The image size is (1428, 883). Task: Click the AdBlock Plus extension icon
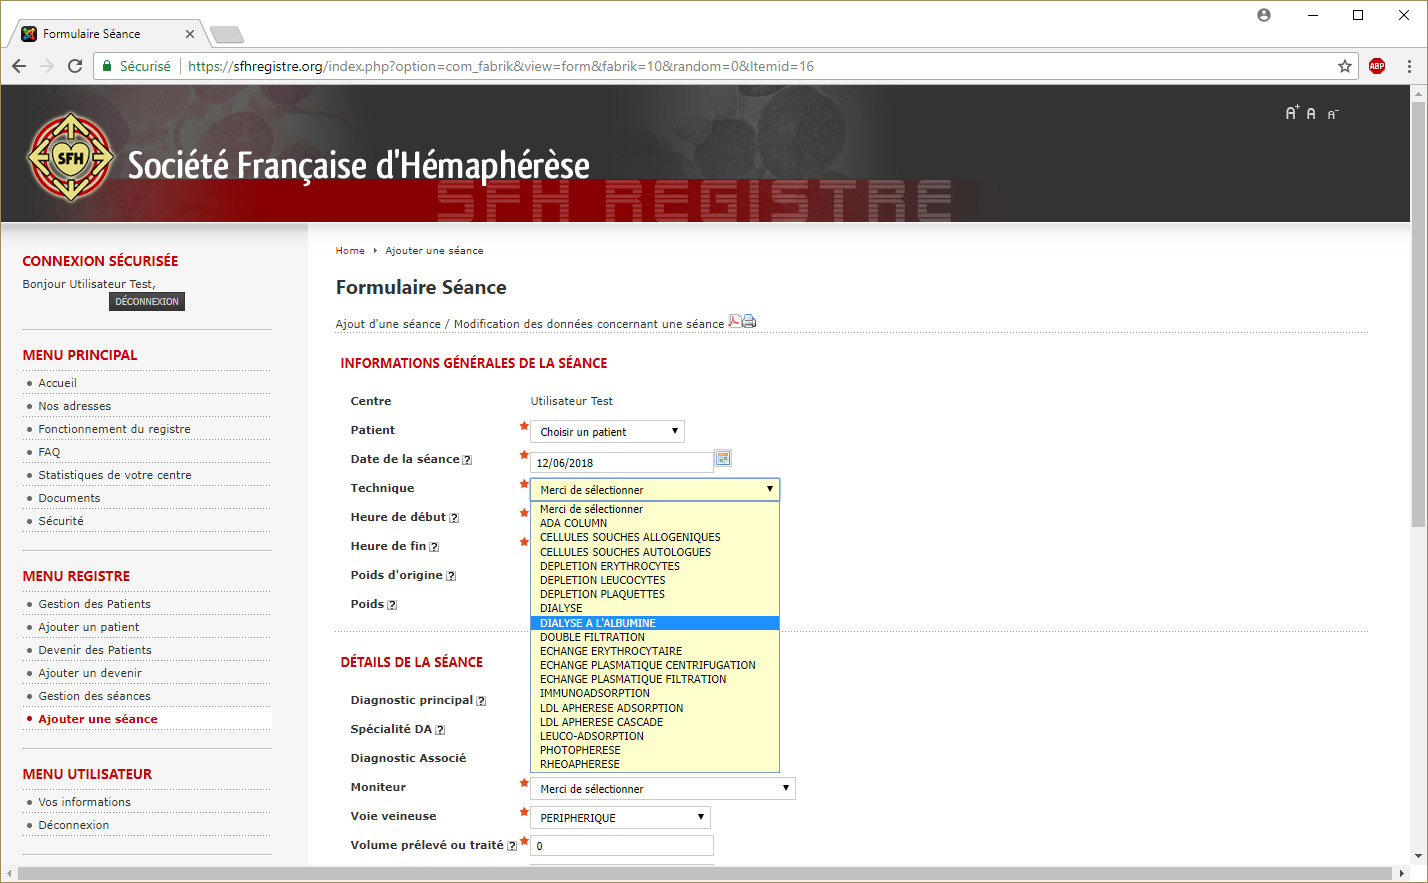click(x=1377, y=66)
